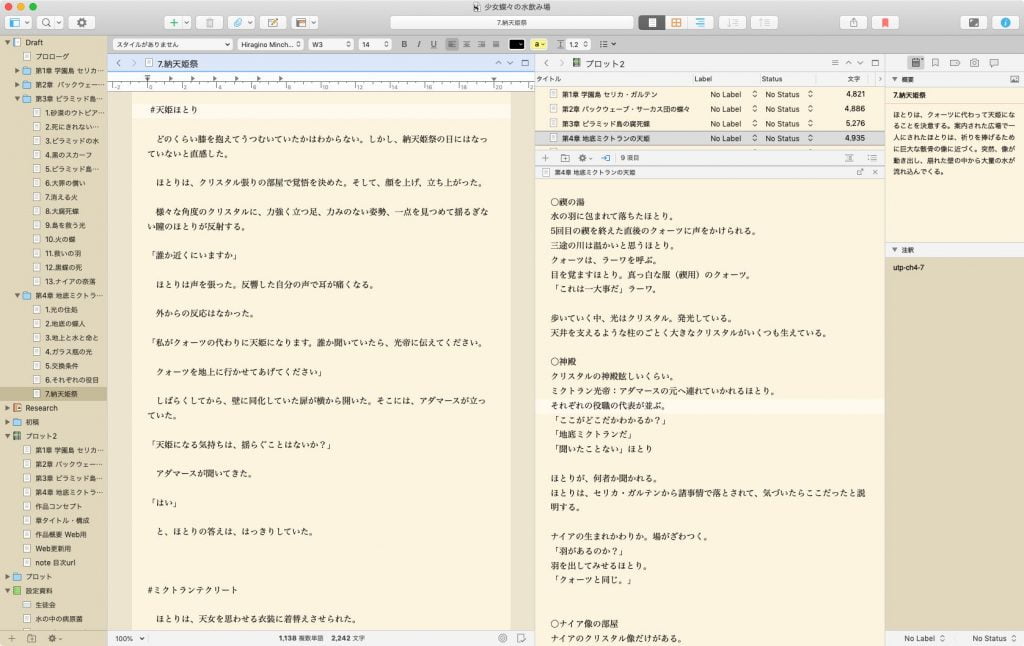Viewport: 1024px width, 646px height.
Task: Open No Status dropdown in Inspector footer
Action: tap(993, 638)
